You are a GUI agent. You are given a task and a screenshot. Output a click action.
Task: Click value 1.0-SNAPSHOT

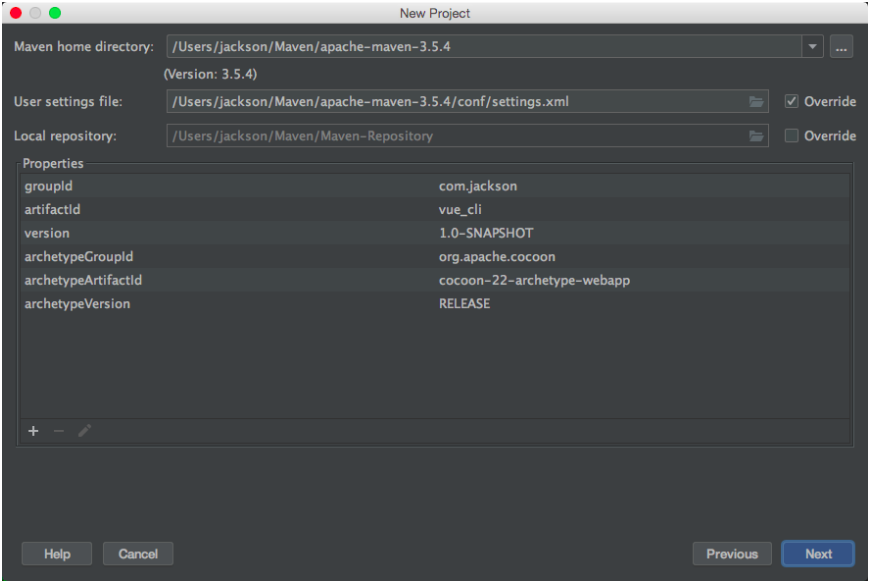pyautogui.click(x=486, y=233)
